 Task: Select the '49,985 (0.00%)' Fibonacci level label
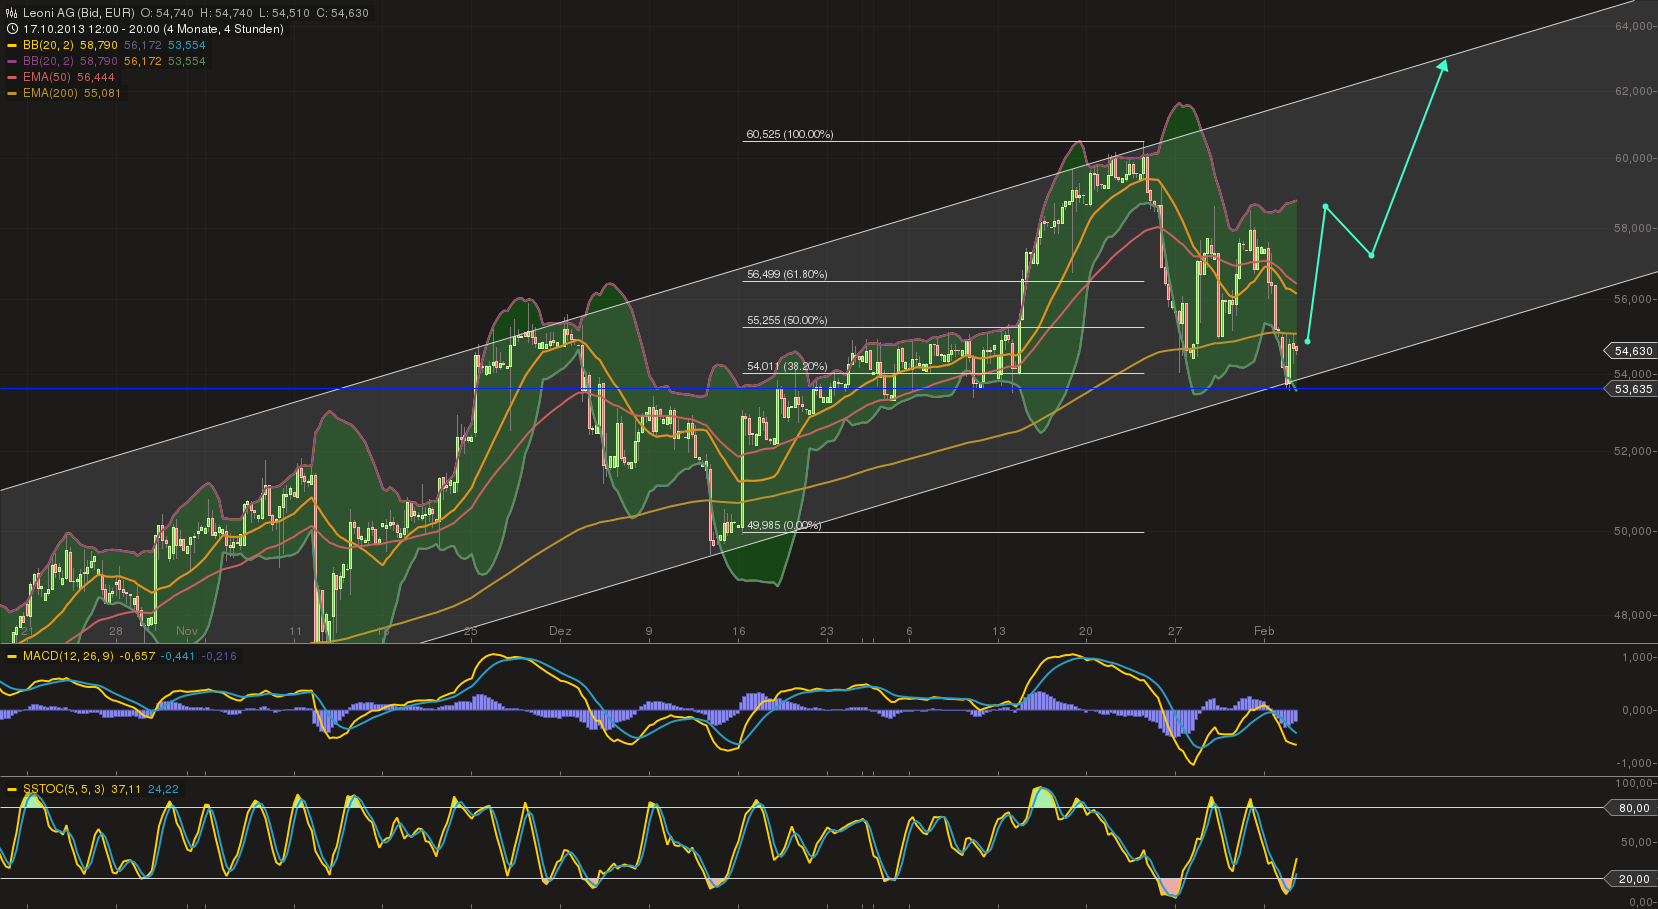[x=784, y=523]
